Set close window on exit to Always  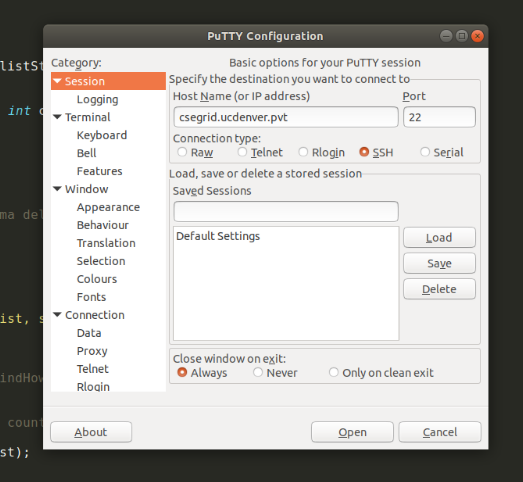click(182, 372)
